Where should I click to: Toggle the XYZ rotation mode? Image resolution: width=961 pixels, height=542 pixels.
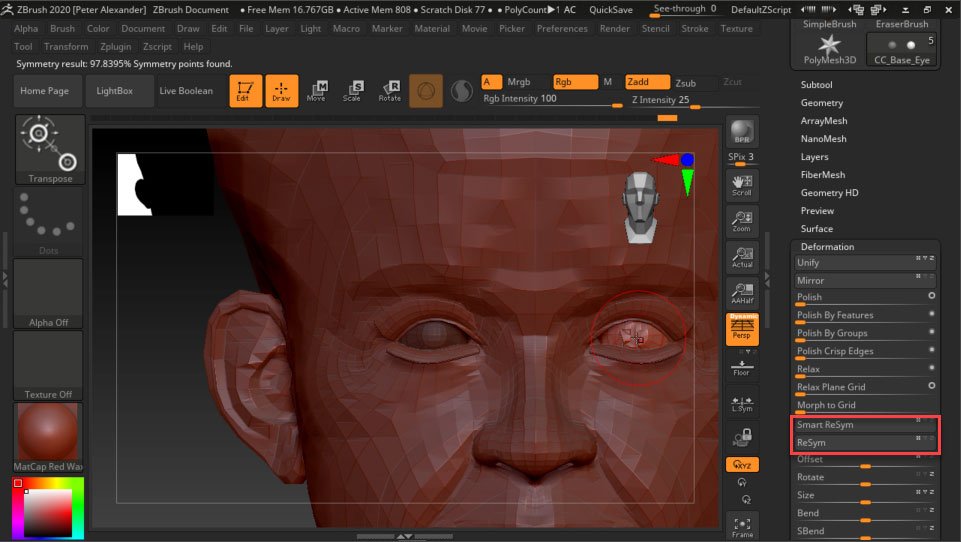(742, 465)
